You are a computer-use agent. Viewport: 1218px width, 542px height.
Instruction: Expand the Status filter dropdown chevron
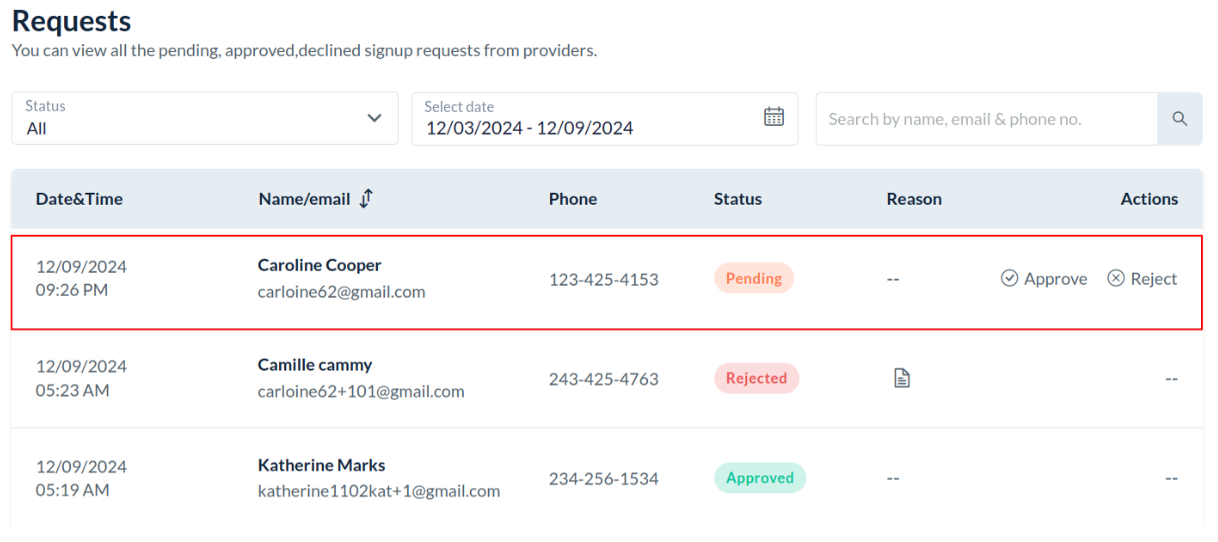coord(374,118)
